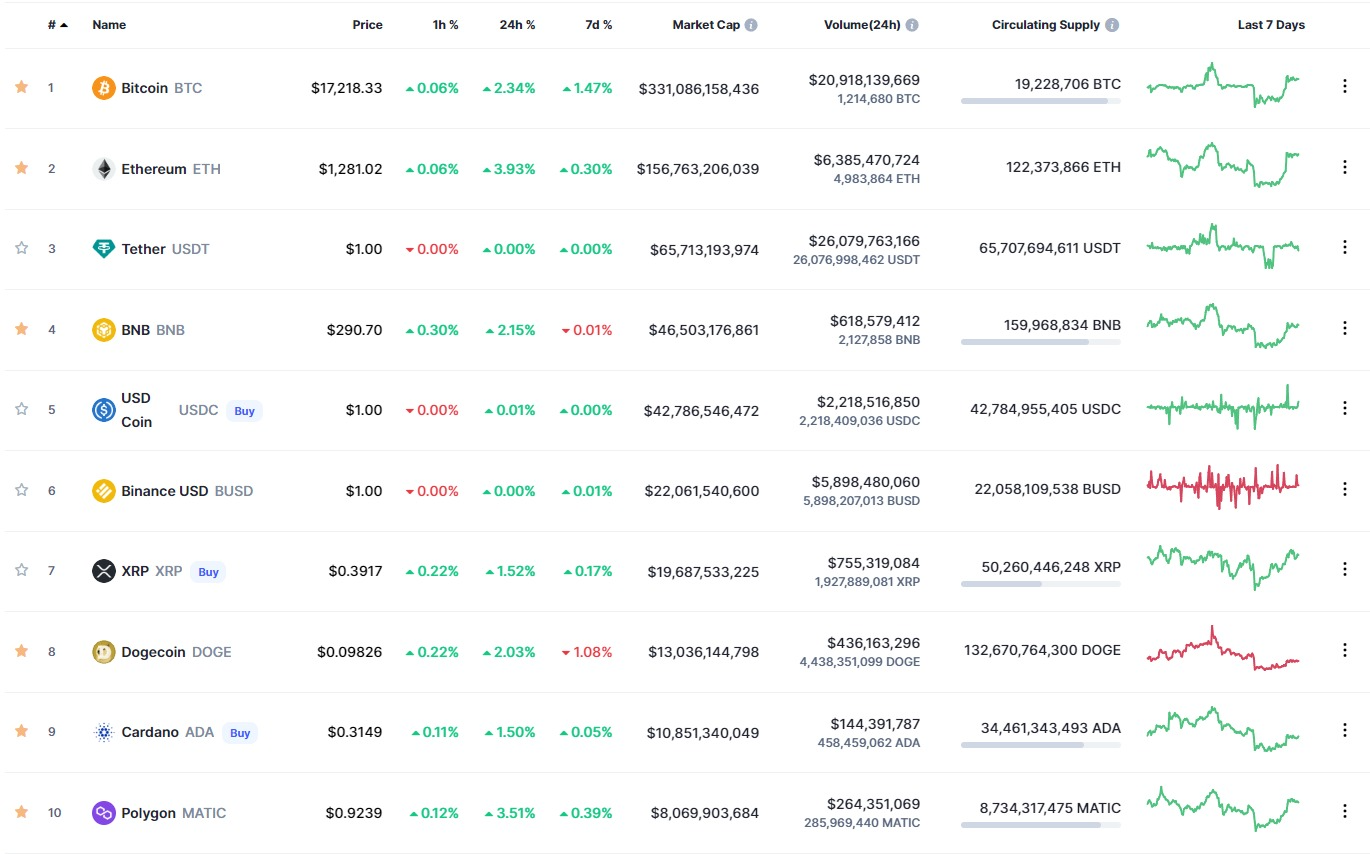Click Polygon price $0.9239

[x=354, y=813]
